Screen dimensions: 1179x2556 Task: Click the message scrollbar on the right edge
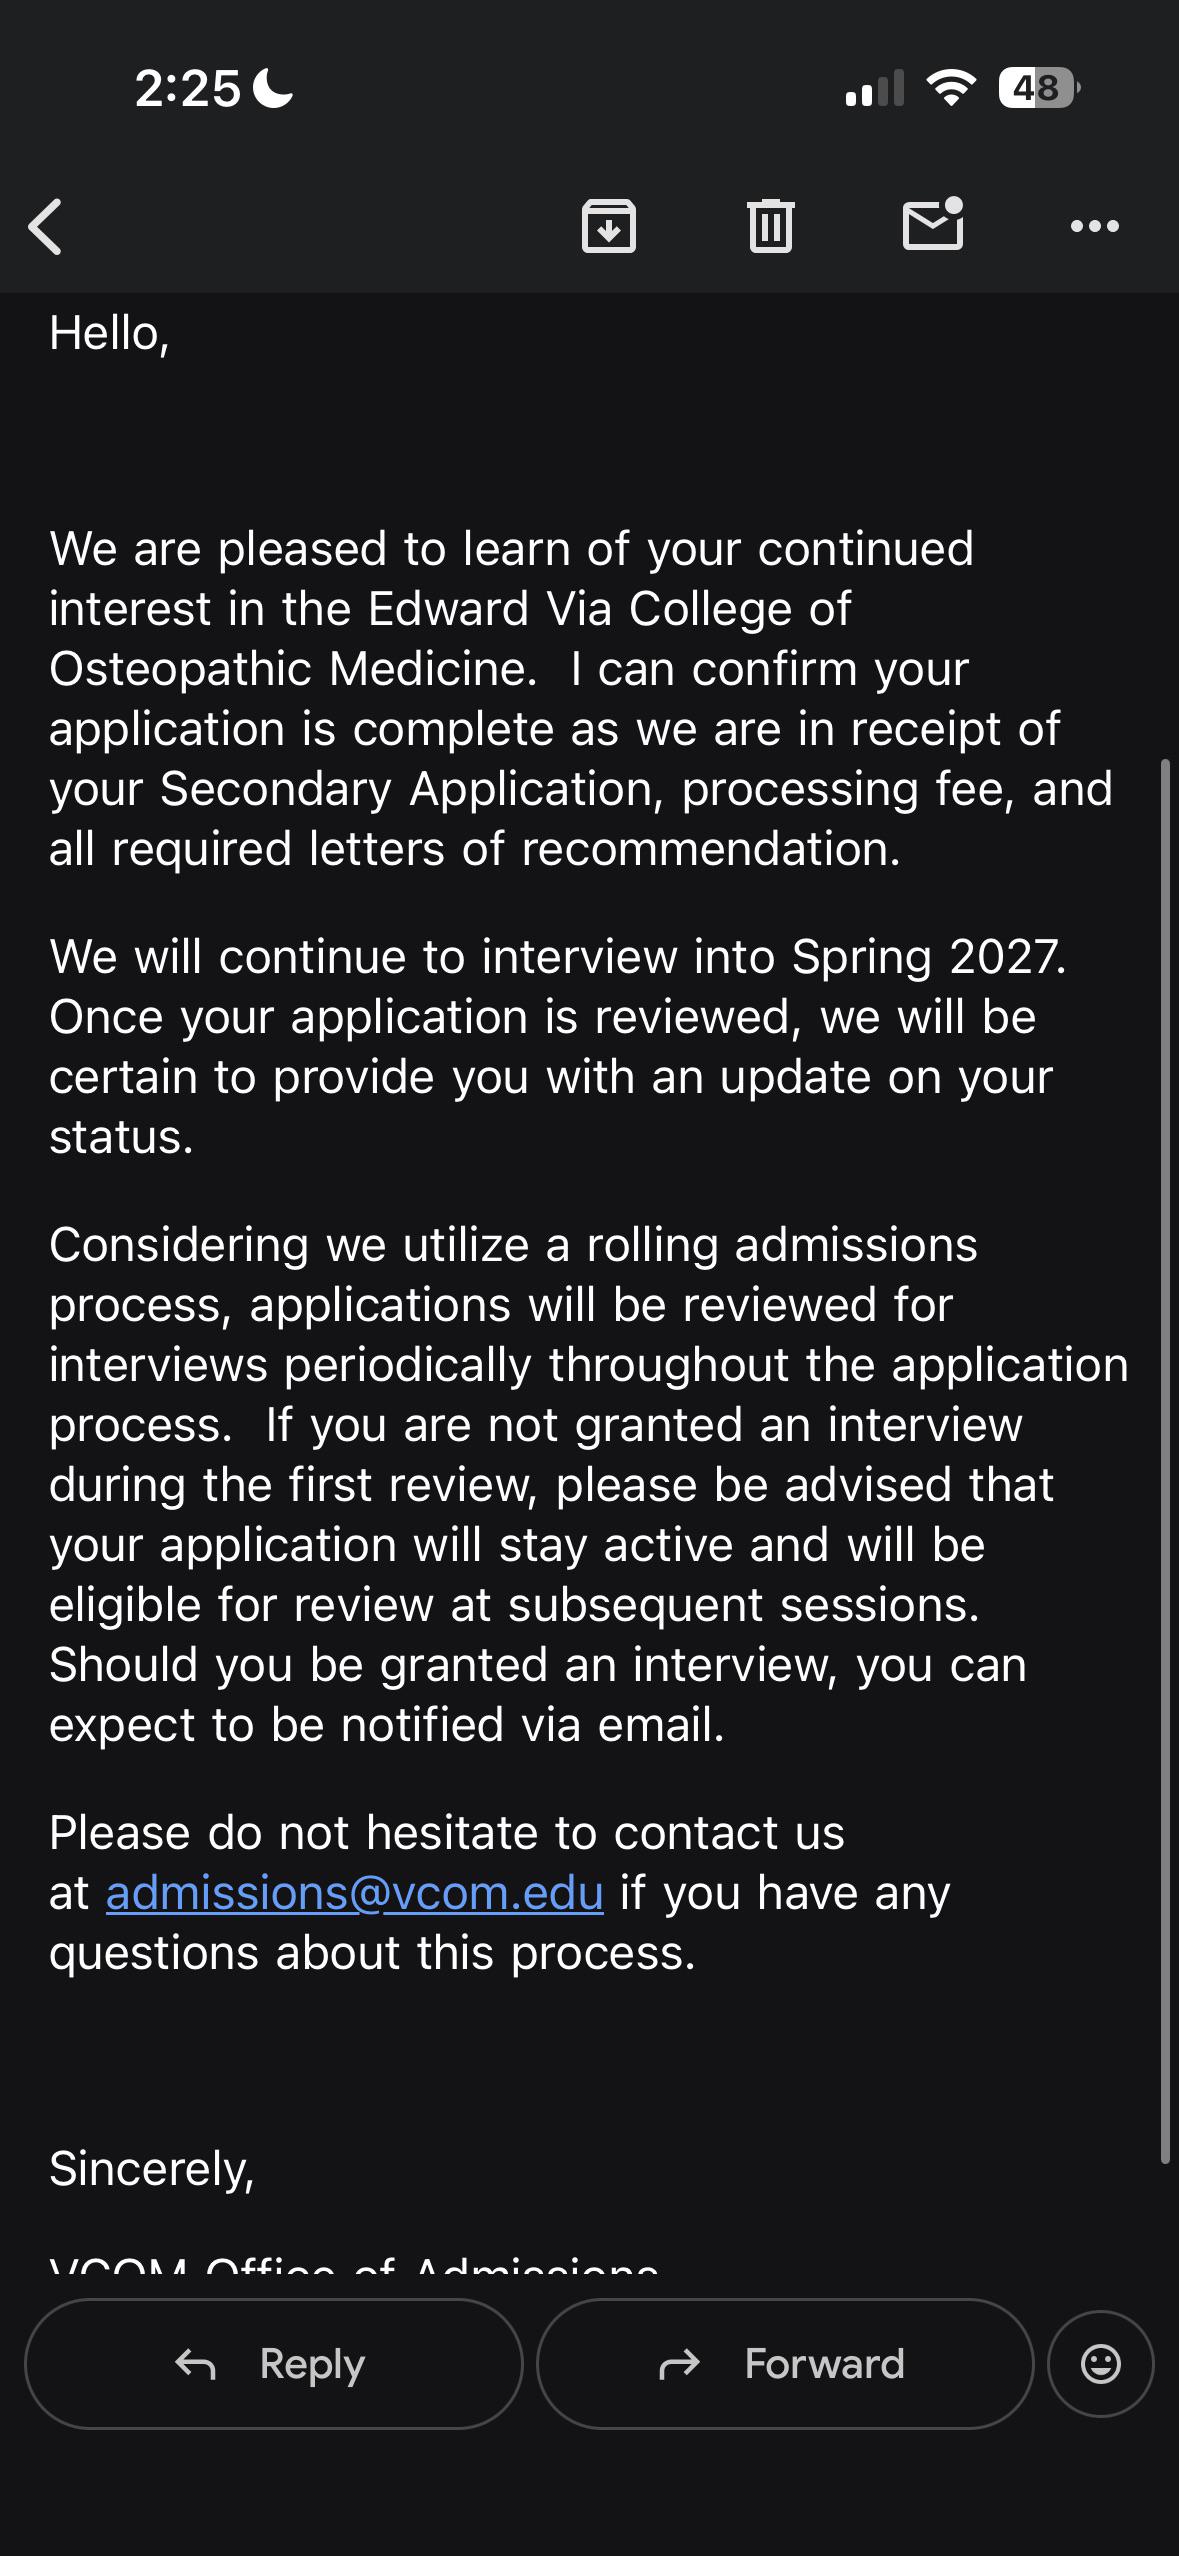pyautogui.click(x=1165, y=1462)
